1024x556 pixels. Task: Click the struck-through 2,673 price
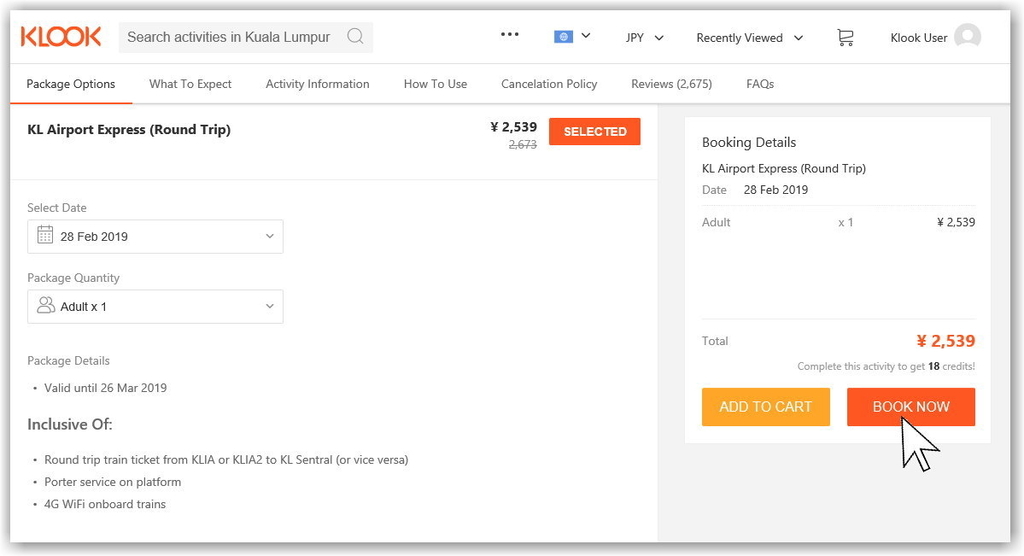522,144
